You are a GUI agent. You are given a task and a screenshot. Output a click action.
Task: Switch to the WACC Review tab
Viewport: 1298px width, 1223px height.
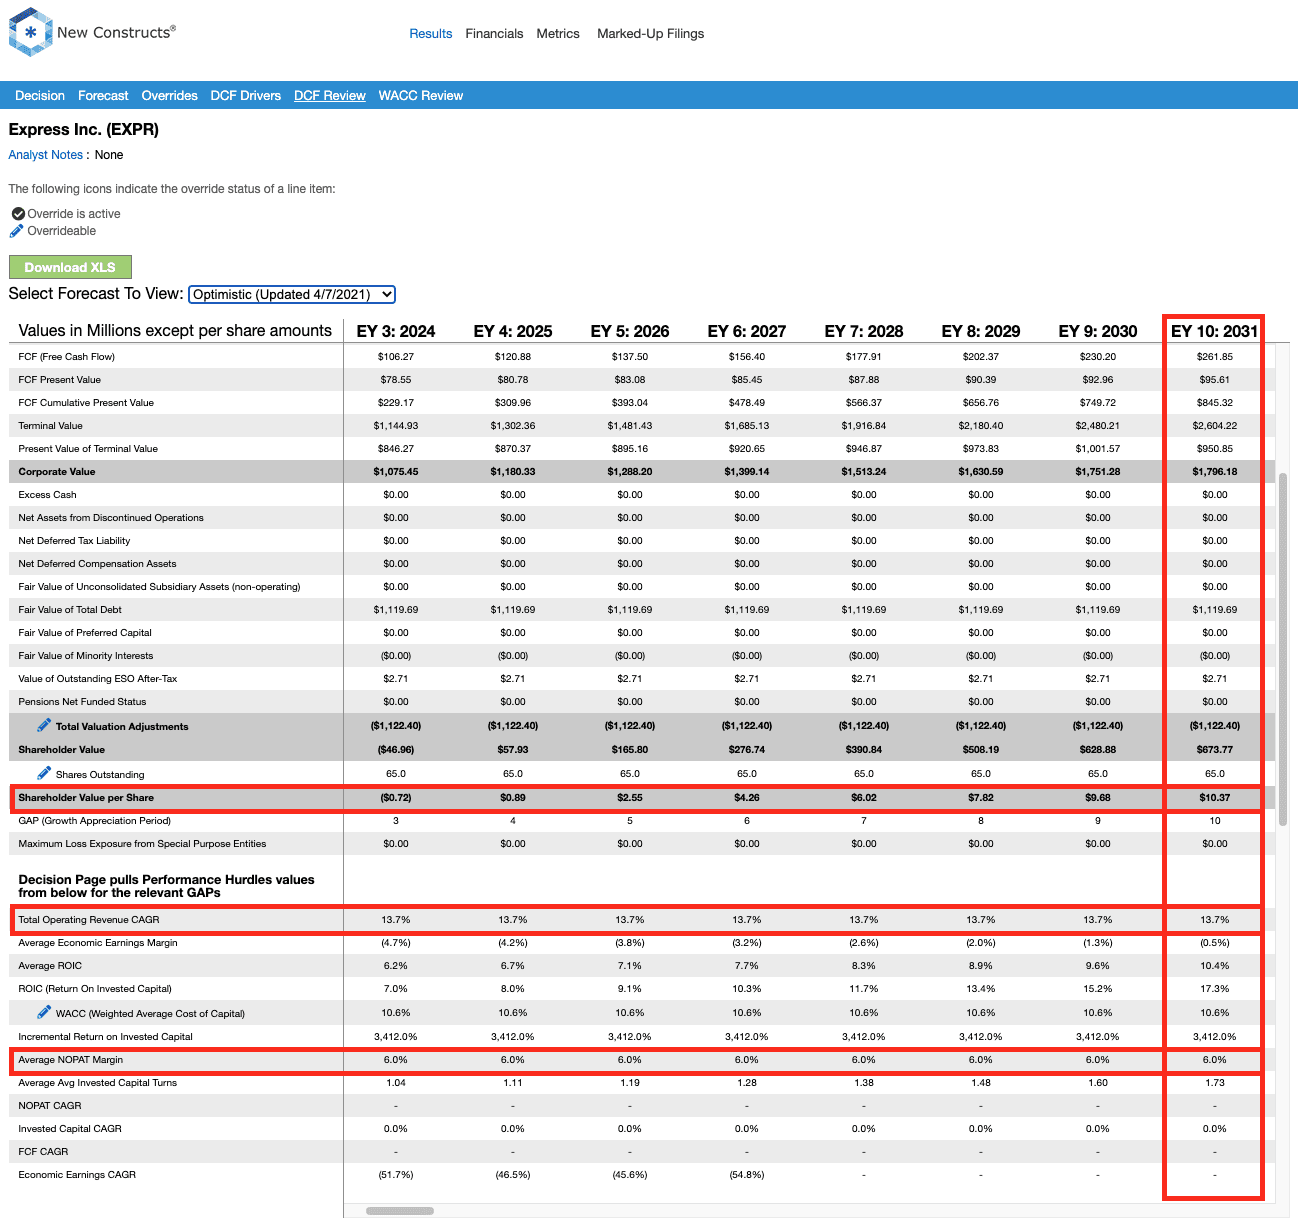click(421, 96)
